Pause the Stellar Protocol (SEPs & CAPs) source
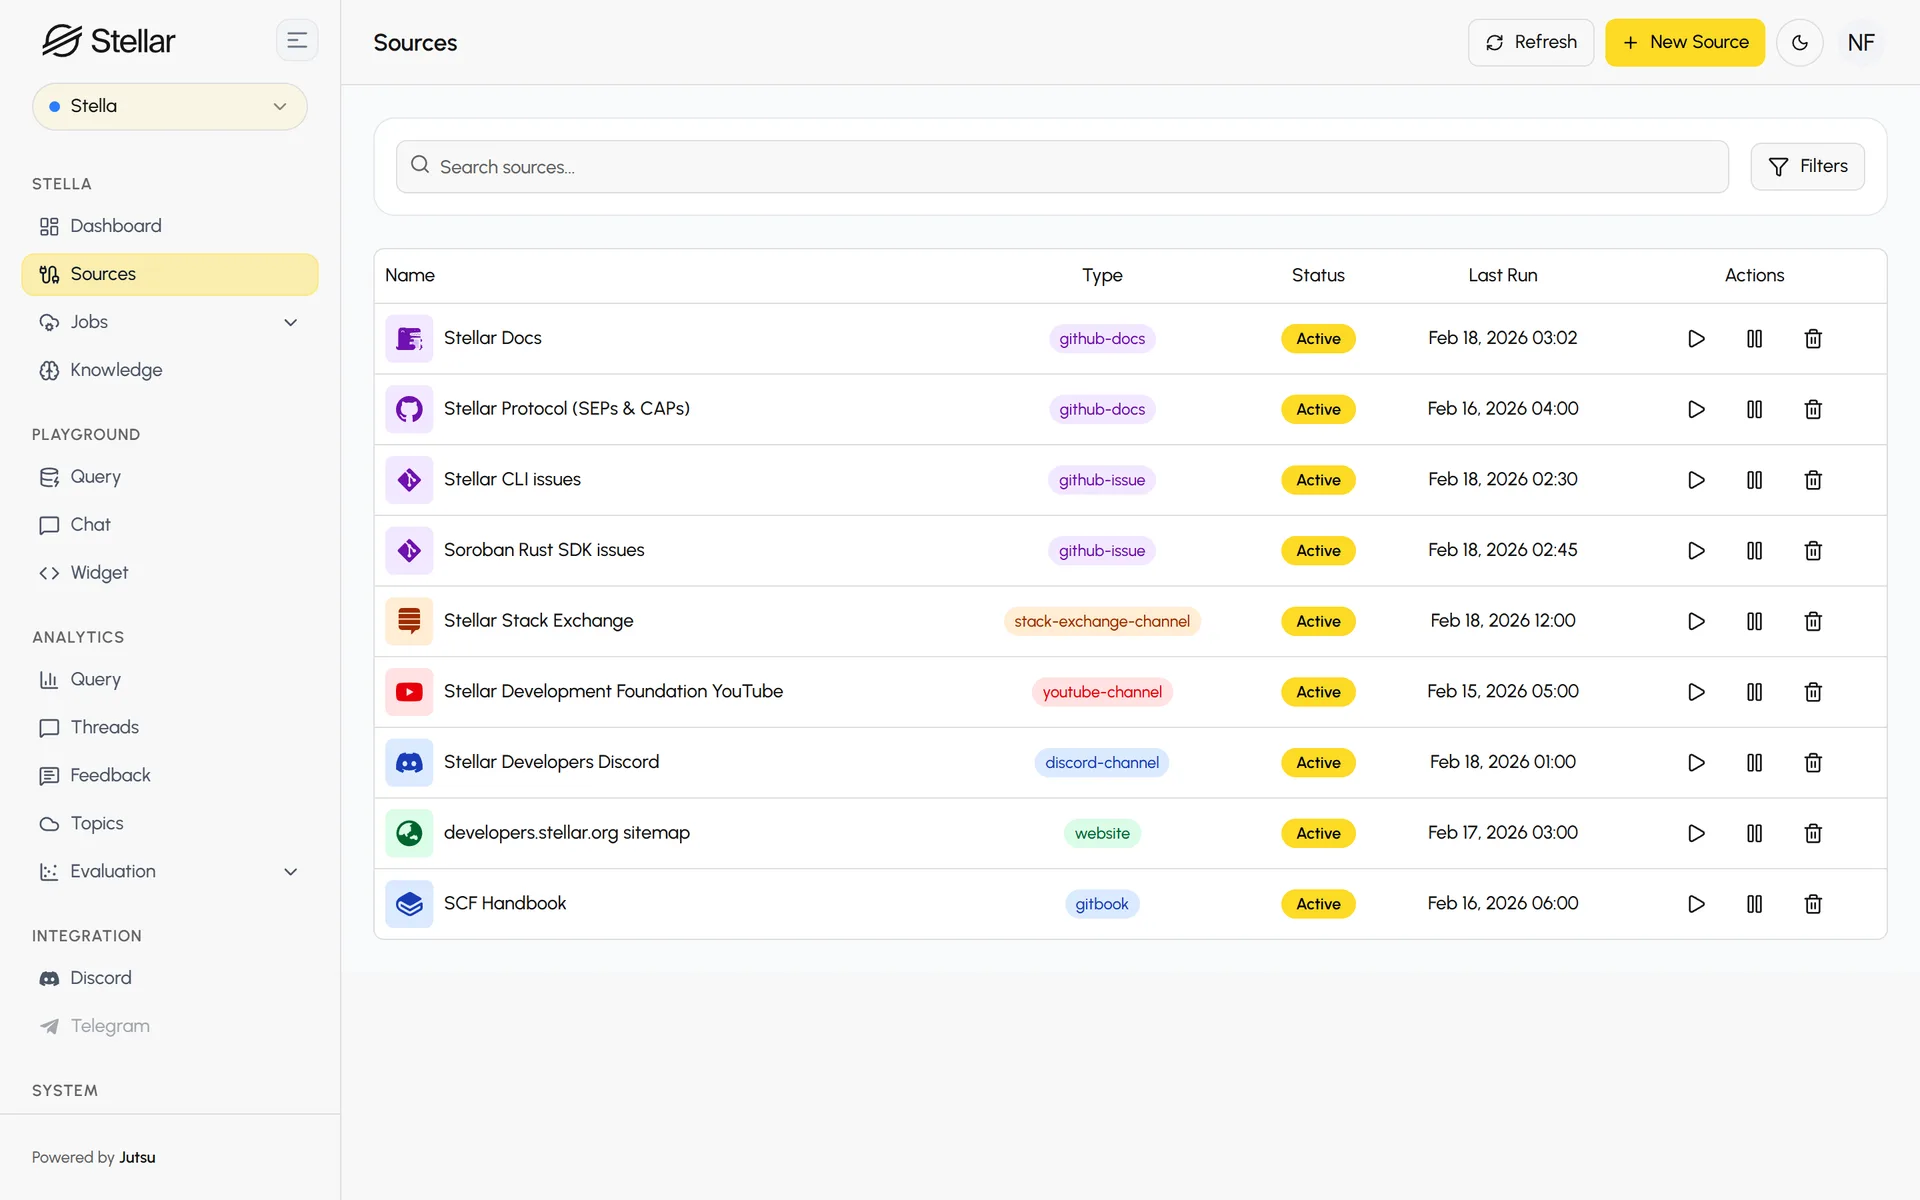Viewport: 1920px width, 1200px height. [x=1754, y=409]
